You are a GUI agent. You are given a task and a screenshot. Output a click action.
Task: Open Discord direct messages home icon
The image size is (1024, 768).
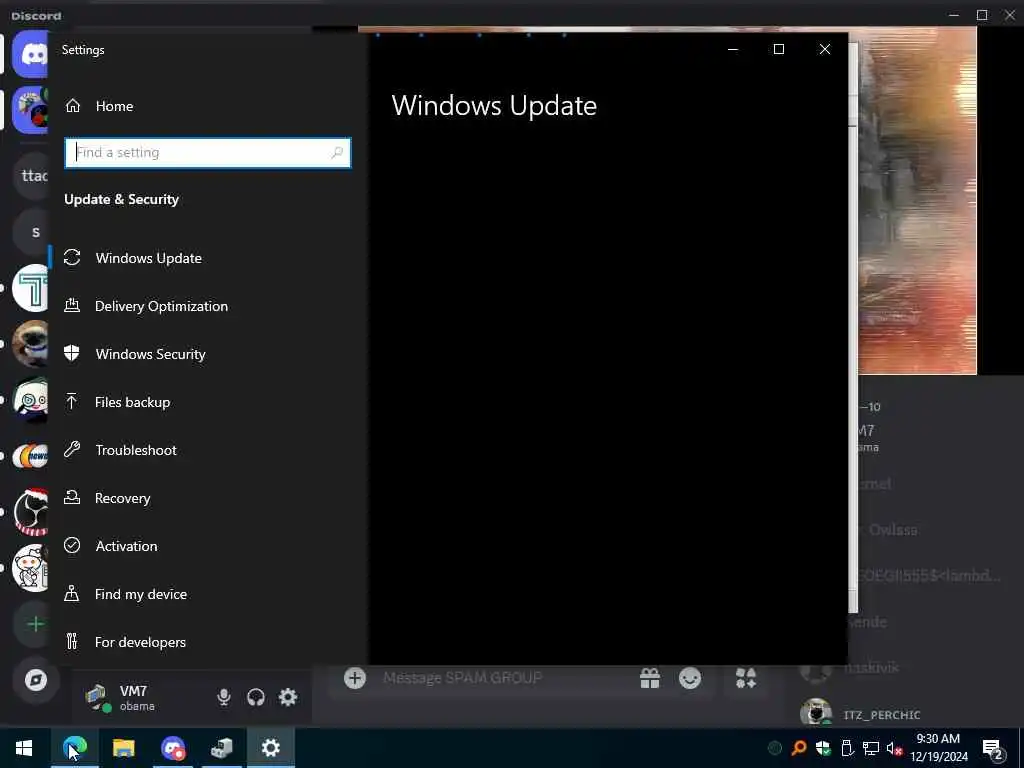(30, 54)
